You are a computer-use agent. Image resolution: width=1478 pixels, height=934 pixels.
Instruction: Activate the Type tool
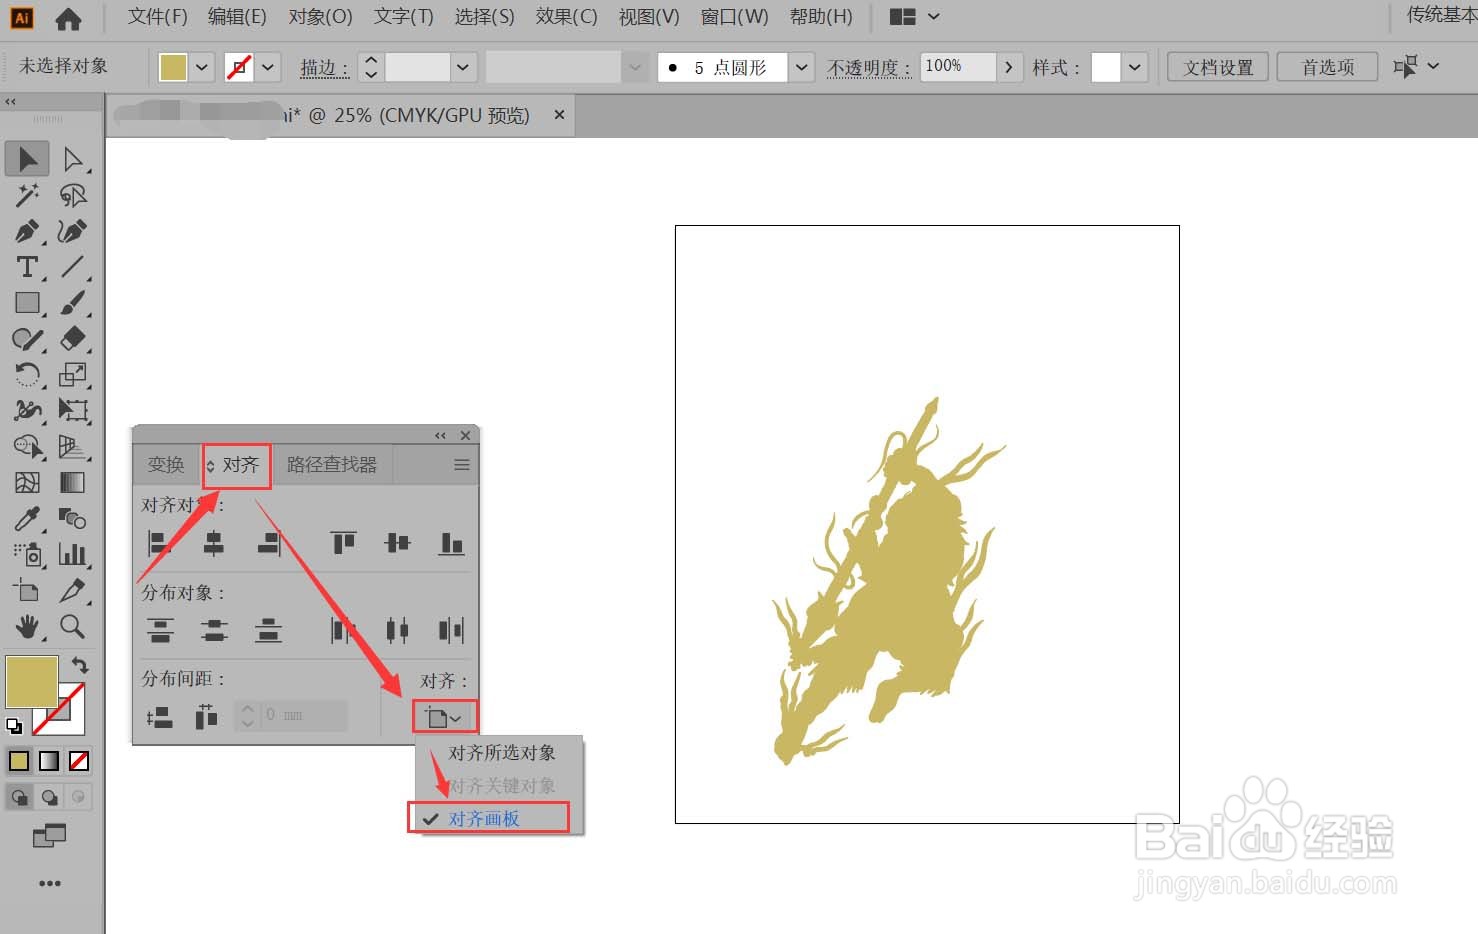(27, 267)
